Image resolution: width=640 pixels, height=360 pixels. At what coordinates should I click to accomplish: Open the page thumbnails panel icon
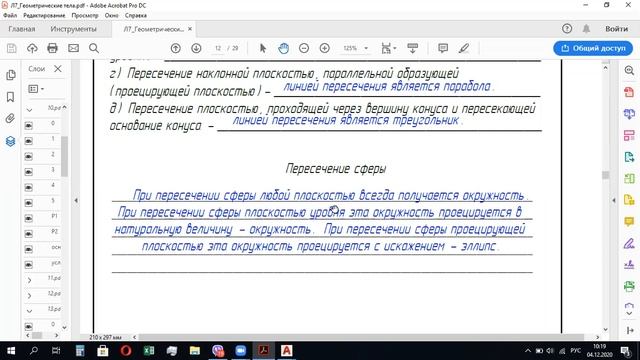11,75
